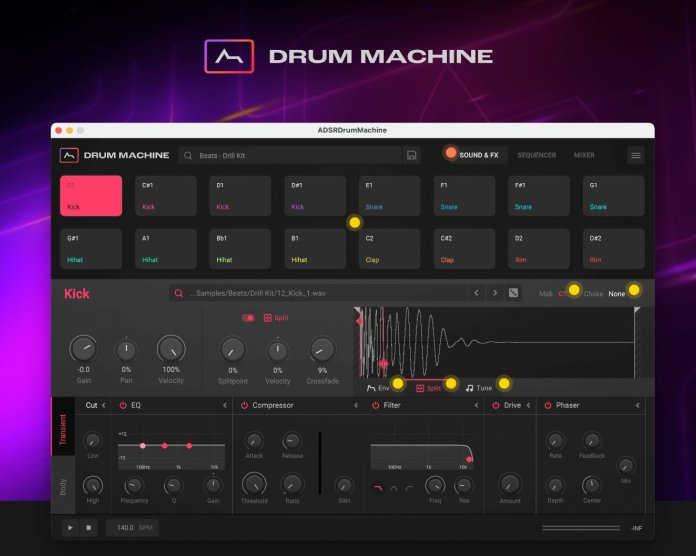Collapse the Filter module chevron
Image resolution: width=696 pixels, height=556 pixels.
click(476, 405)
